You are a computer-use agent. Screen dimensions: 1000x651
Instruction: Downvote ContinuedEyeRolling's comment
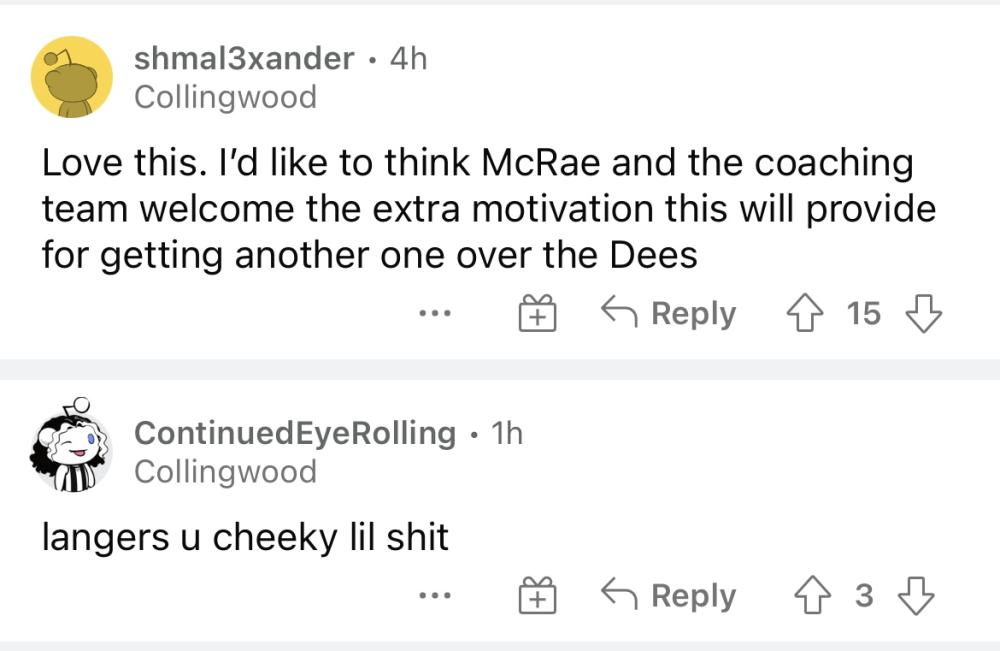[915, 596]
